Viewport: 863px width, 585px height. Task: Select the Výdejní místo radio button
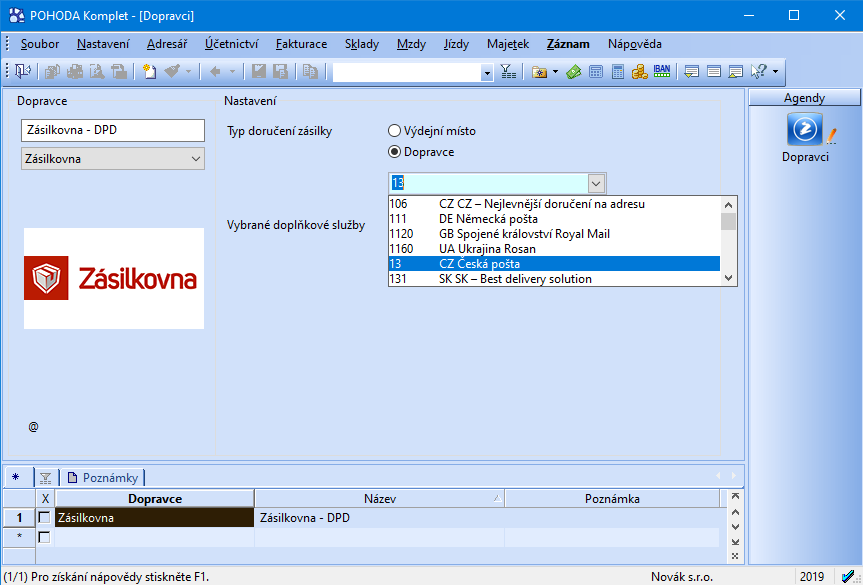(x=394, y=131)
